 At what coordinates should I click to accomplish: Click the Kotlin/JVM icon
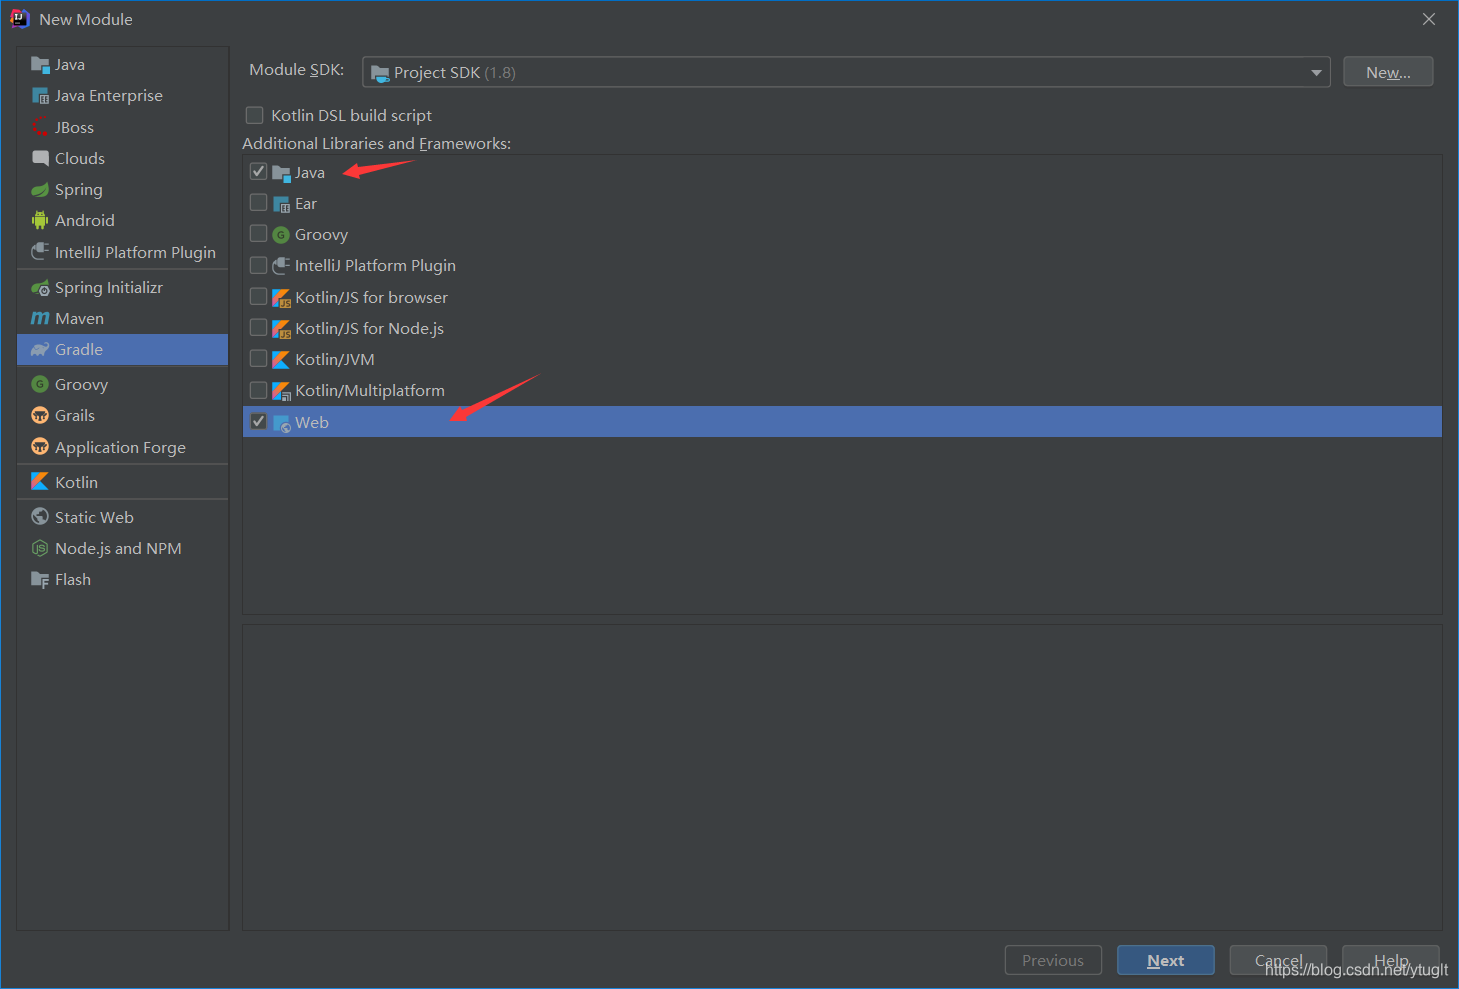pyautogui.click(x=281, y=359)
